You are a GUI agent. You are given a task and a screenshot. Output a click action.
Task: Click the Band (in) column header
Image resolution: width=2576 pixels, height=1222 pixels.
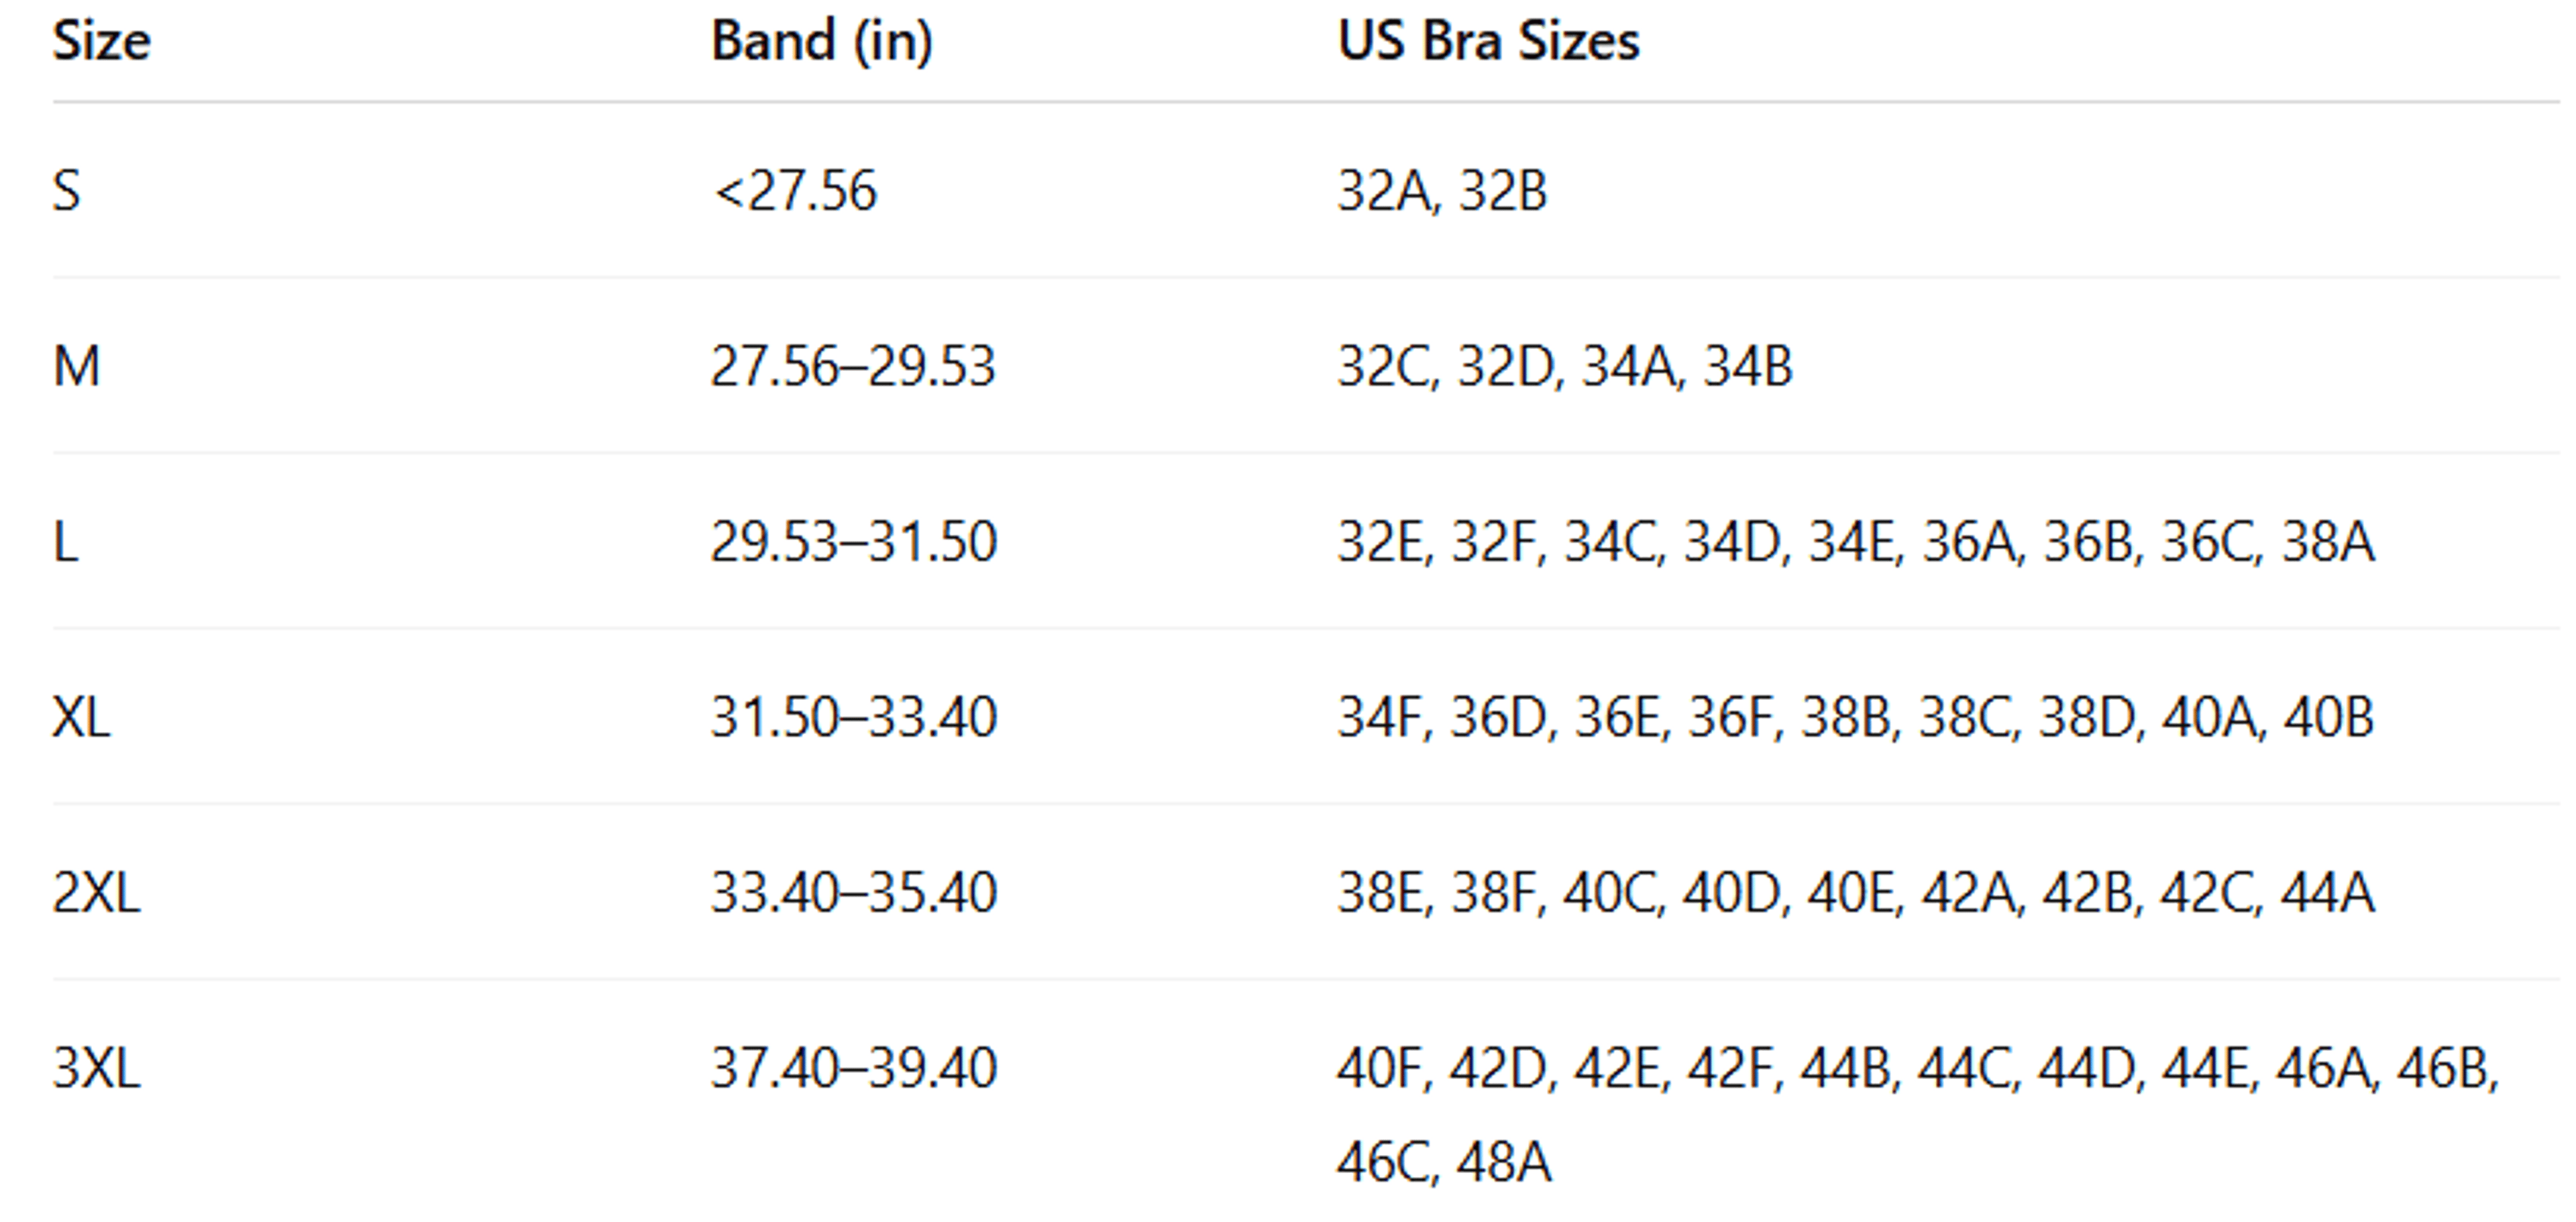click(821, 42)
